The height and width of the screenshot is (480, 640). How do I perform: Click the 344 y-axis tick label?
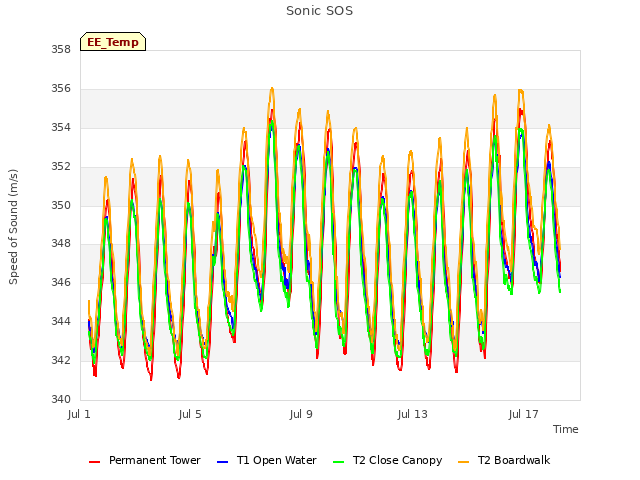tap(61, 322)
